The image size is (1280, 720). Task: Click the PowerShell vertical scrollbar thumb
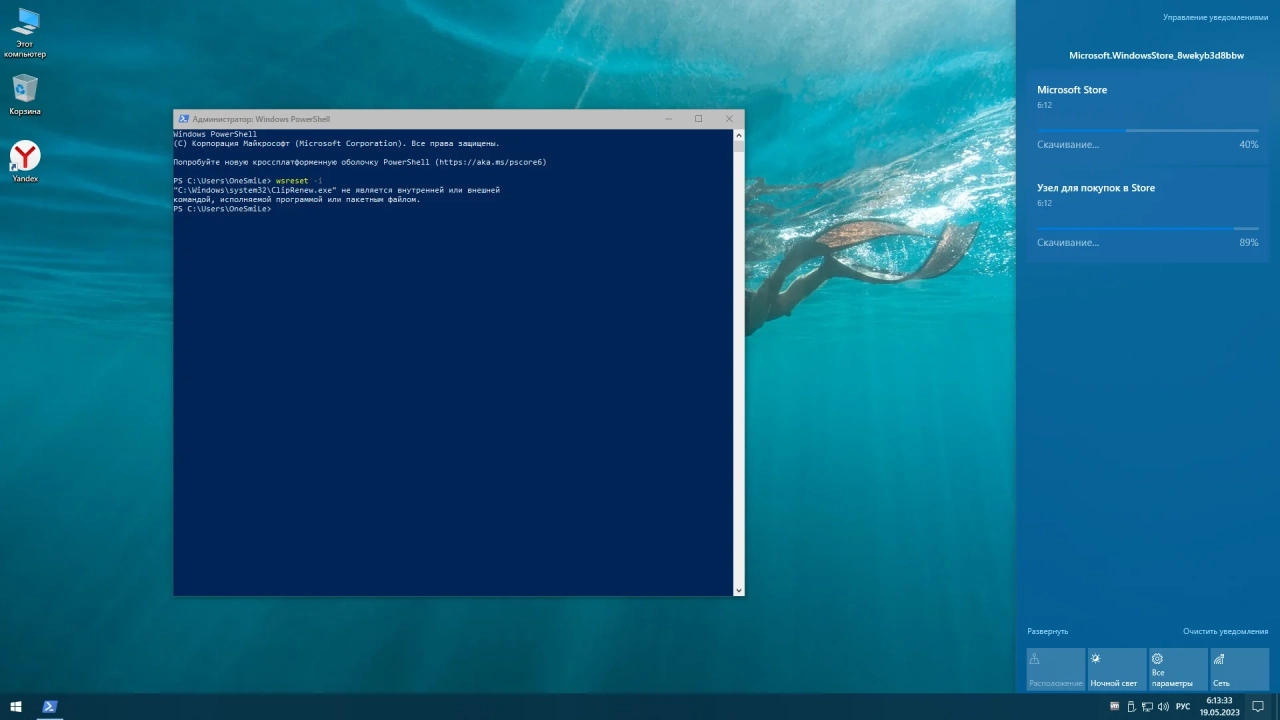(x=739, y=146)
